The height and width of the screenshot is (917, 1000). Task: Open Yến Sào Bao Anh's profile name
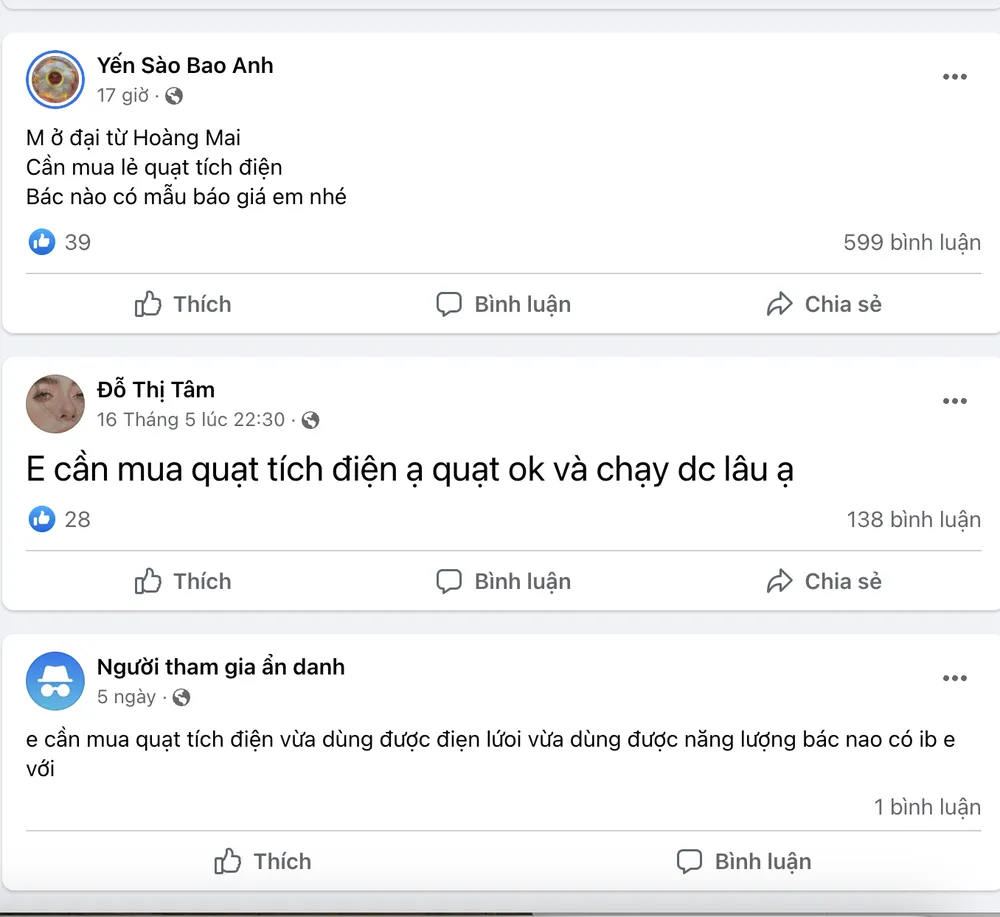pyautogui.click(x=184, y=65)
